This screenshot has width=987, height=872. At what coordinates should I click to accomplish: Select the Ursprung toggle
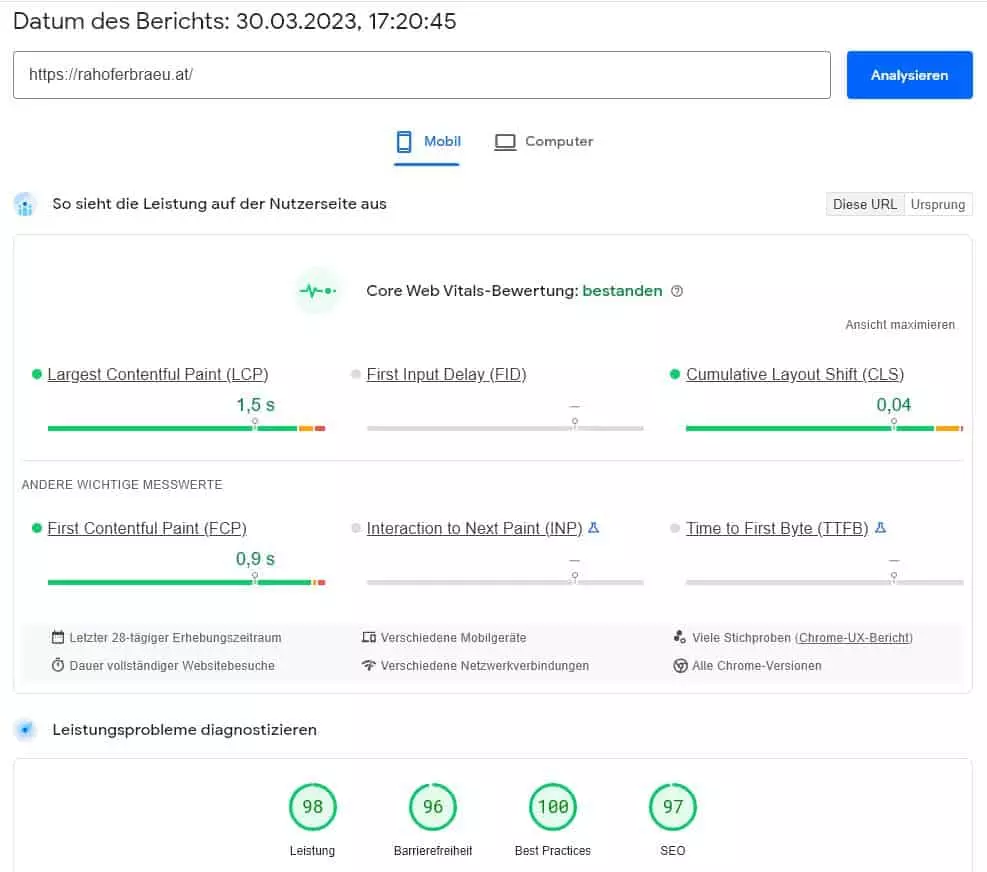click(938, 205)
